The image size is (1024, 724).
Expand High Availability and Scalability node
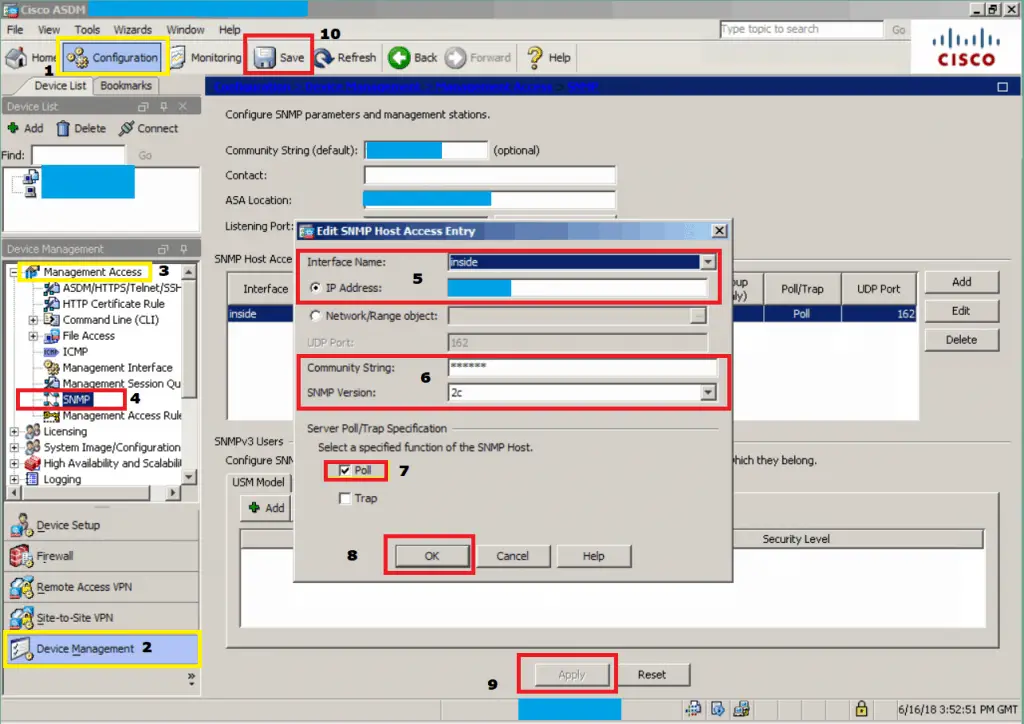point(14,464)
